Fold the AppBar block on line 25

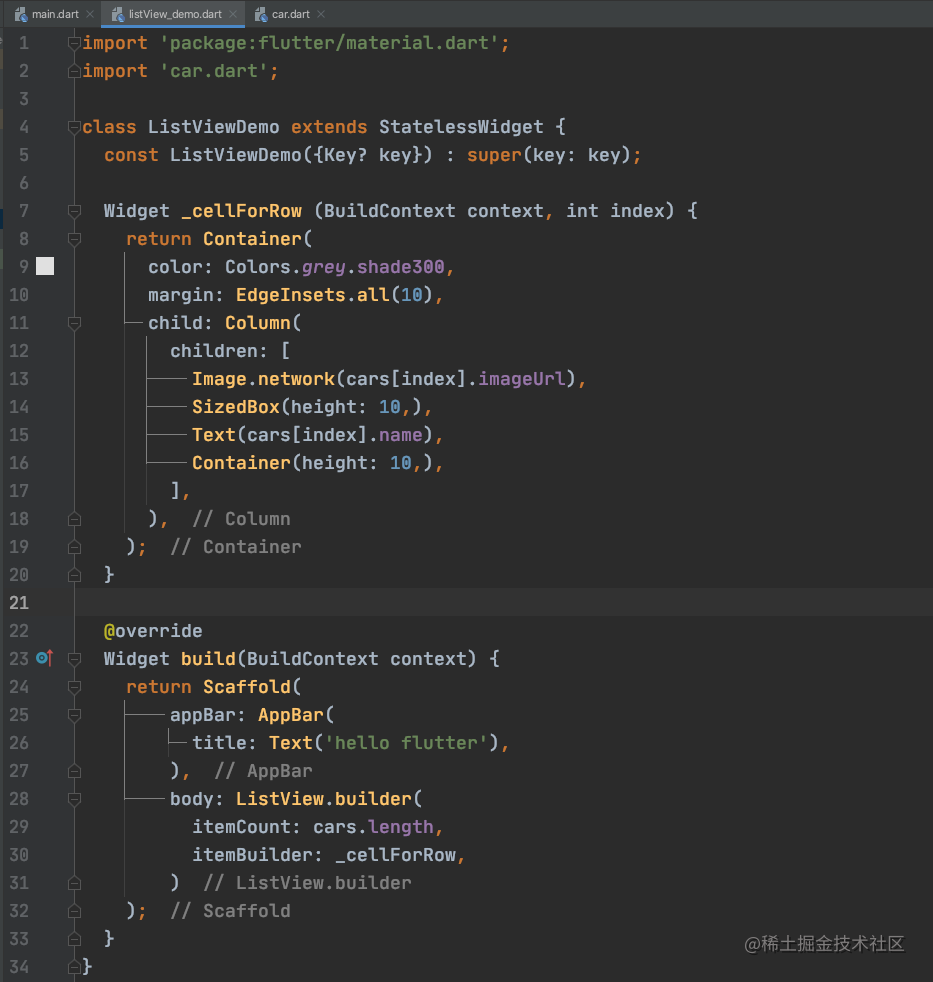click(x=74, y=715)
